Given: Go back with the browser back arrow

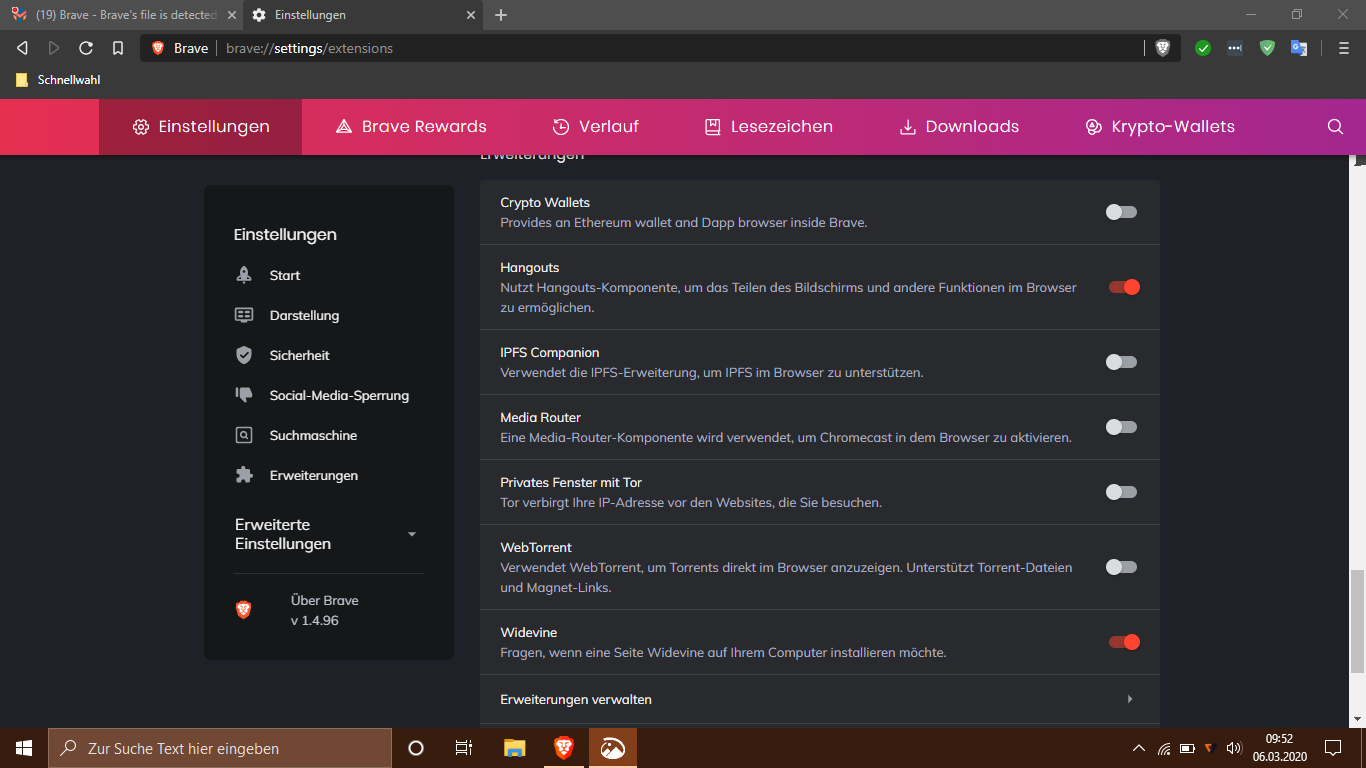Looking at the screenshot, I should 22,48.
